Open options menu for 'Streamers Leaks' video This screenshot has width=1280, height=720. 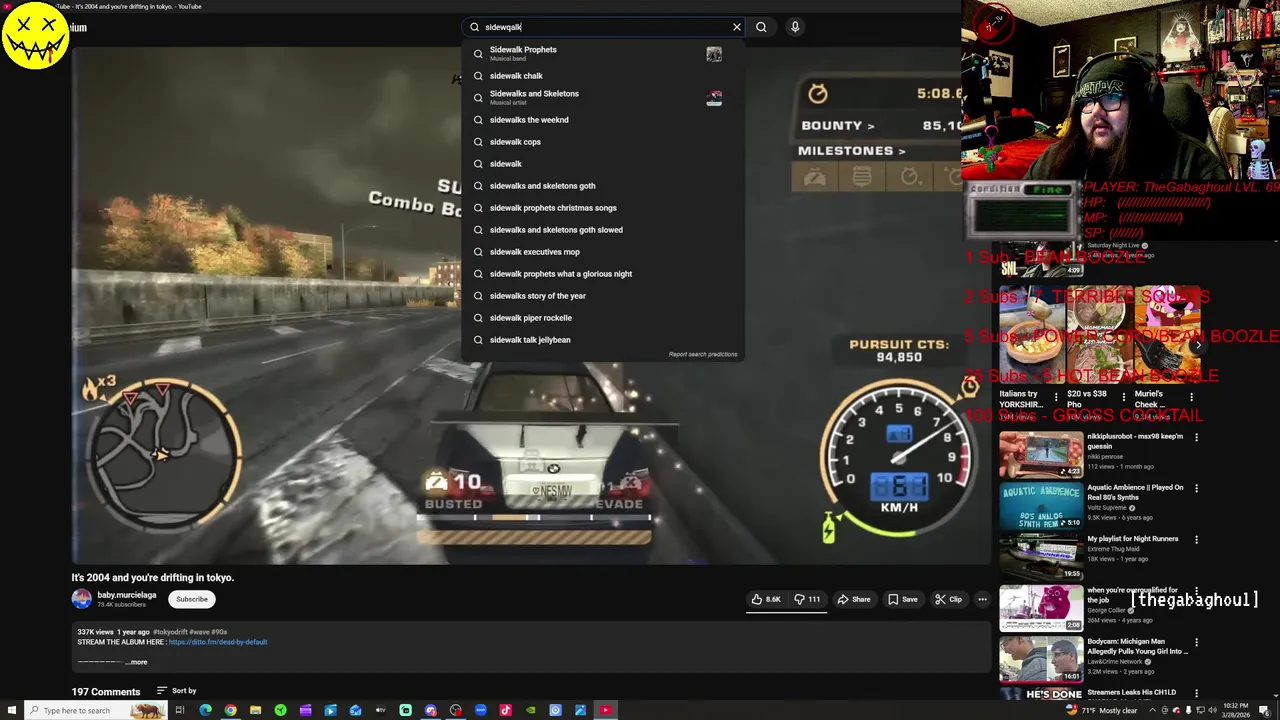click(x=1196, y=693)
